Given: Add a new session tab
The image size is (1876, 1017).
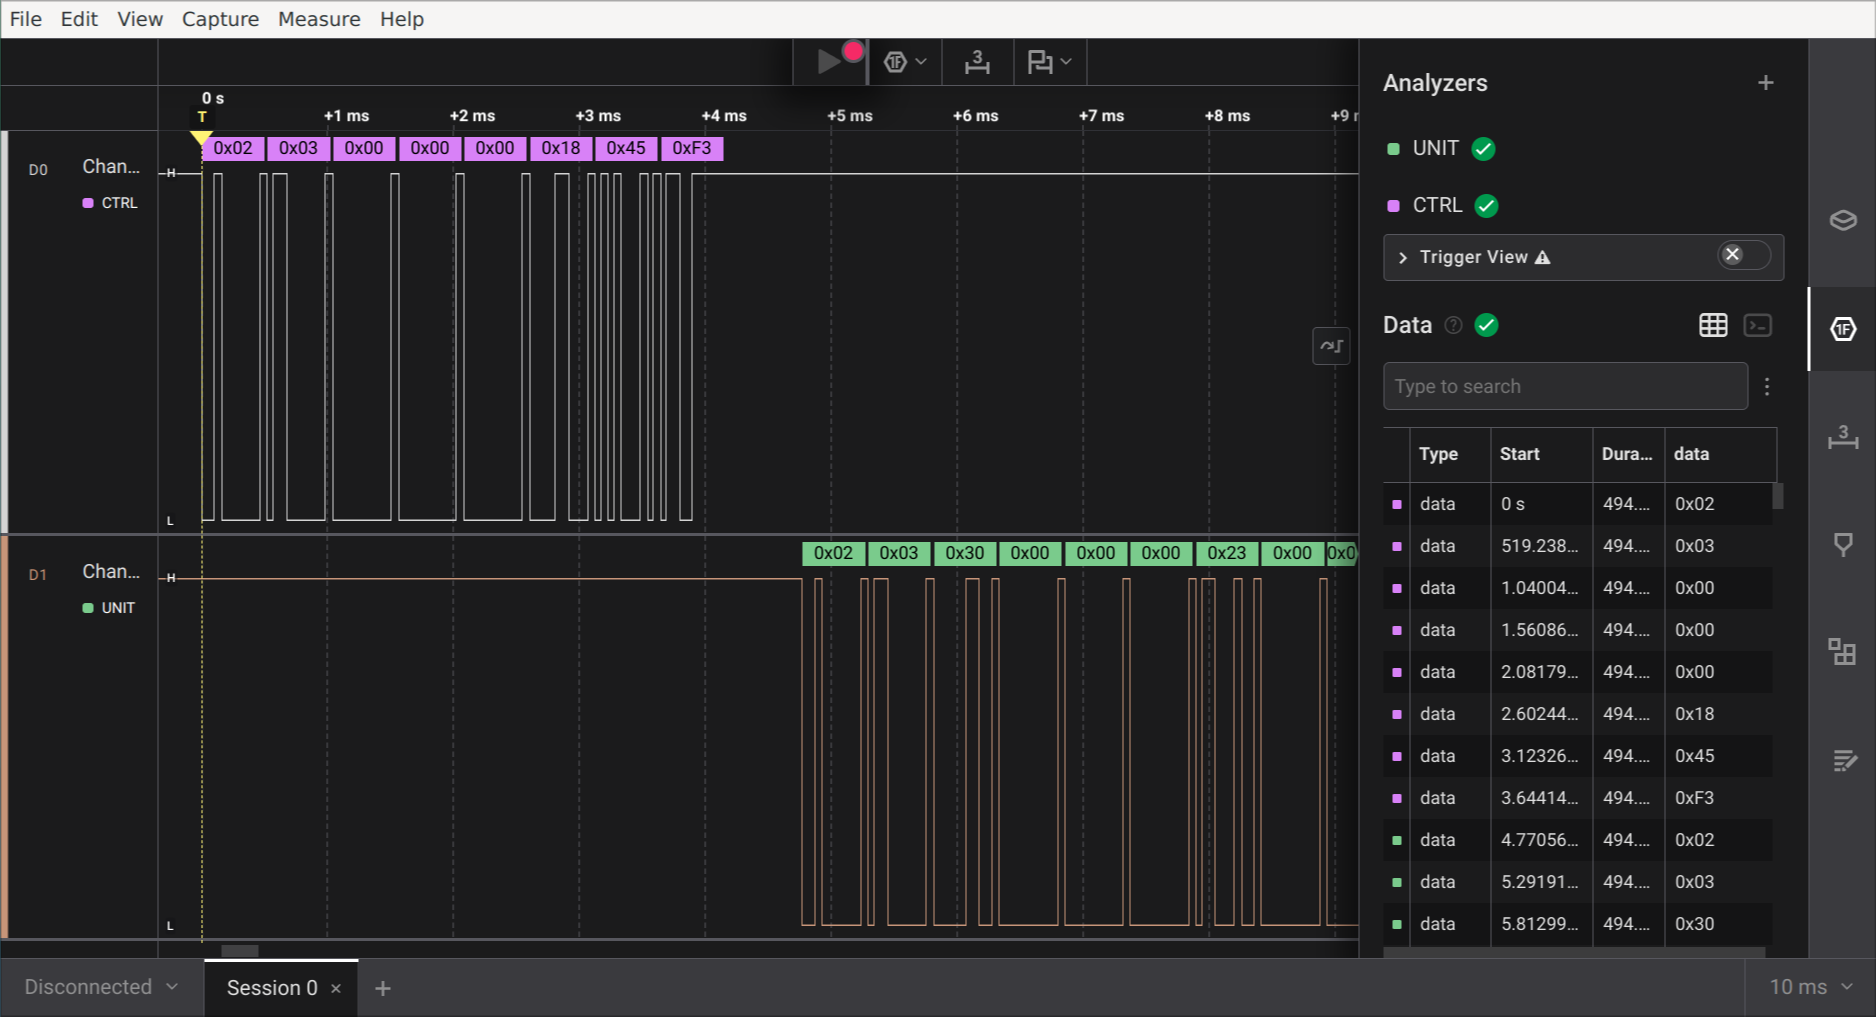Looking at the screenshot, I should pos(383,988).
